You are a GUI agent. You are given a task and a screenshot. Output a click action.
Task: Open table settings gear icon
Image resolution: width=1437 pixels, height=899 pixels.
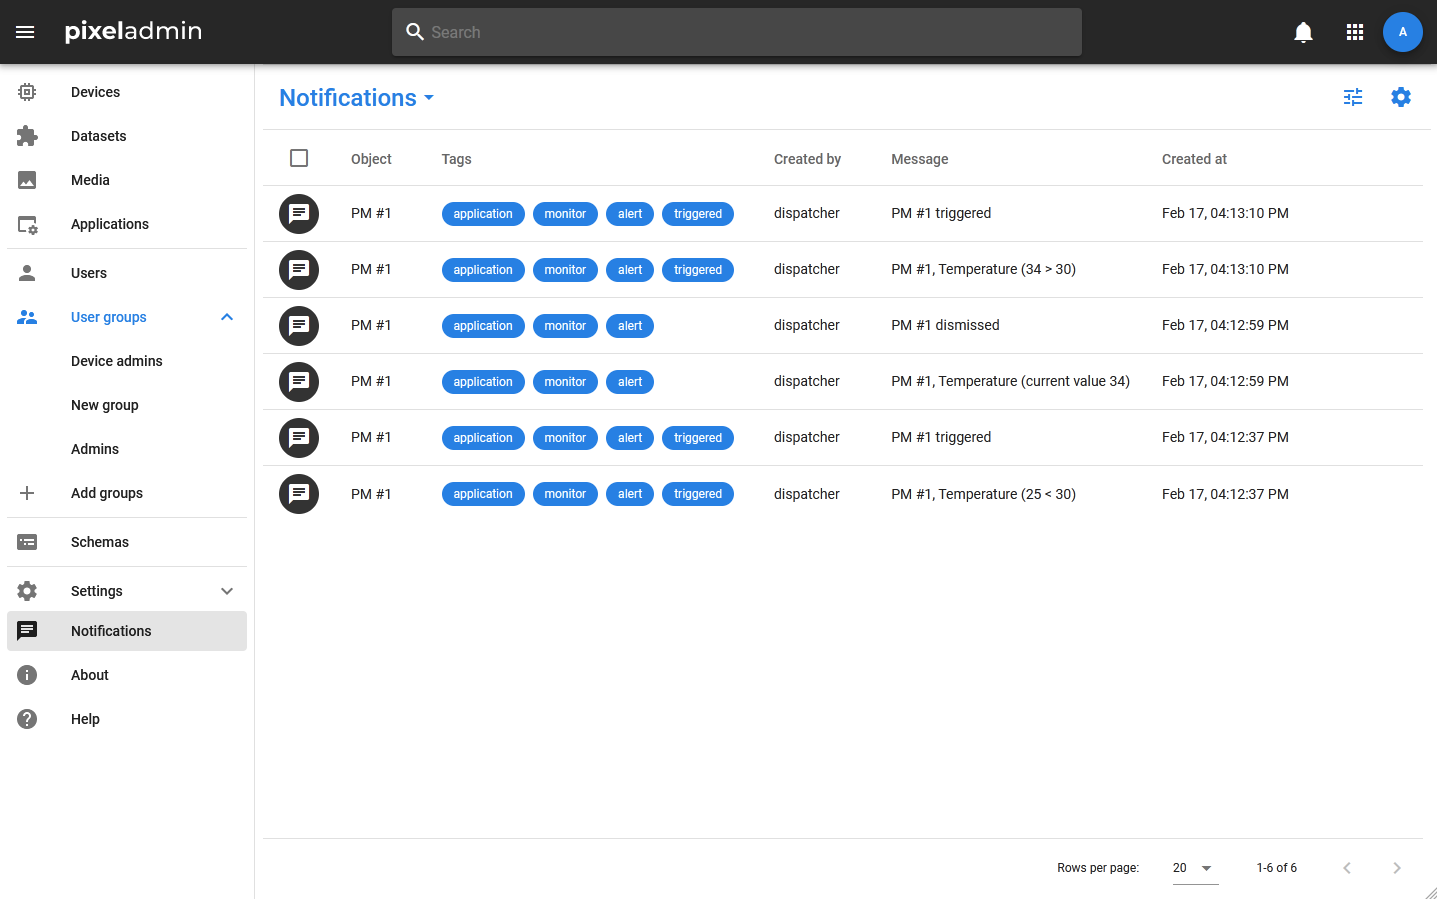1401,97
